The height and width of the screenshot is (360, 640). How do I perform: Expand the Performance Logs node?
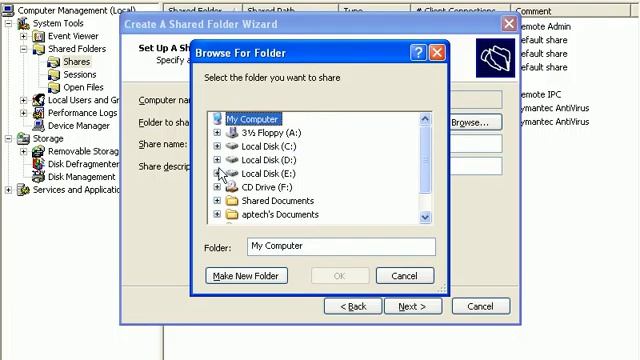23,113
